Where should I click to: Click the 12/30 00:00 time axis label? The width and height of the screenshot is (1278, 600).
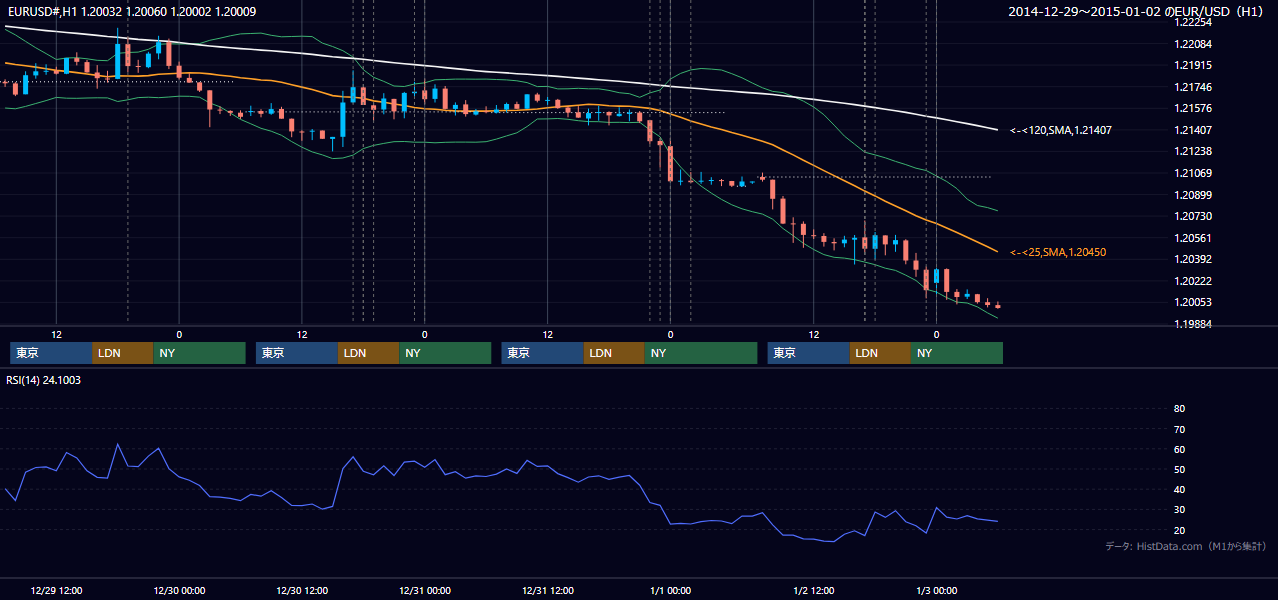click(179, 590)
